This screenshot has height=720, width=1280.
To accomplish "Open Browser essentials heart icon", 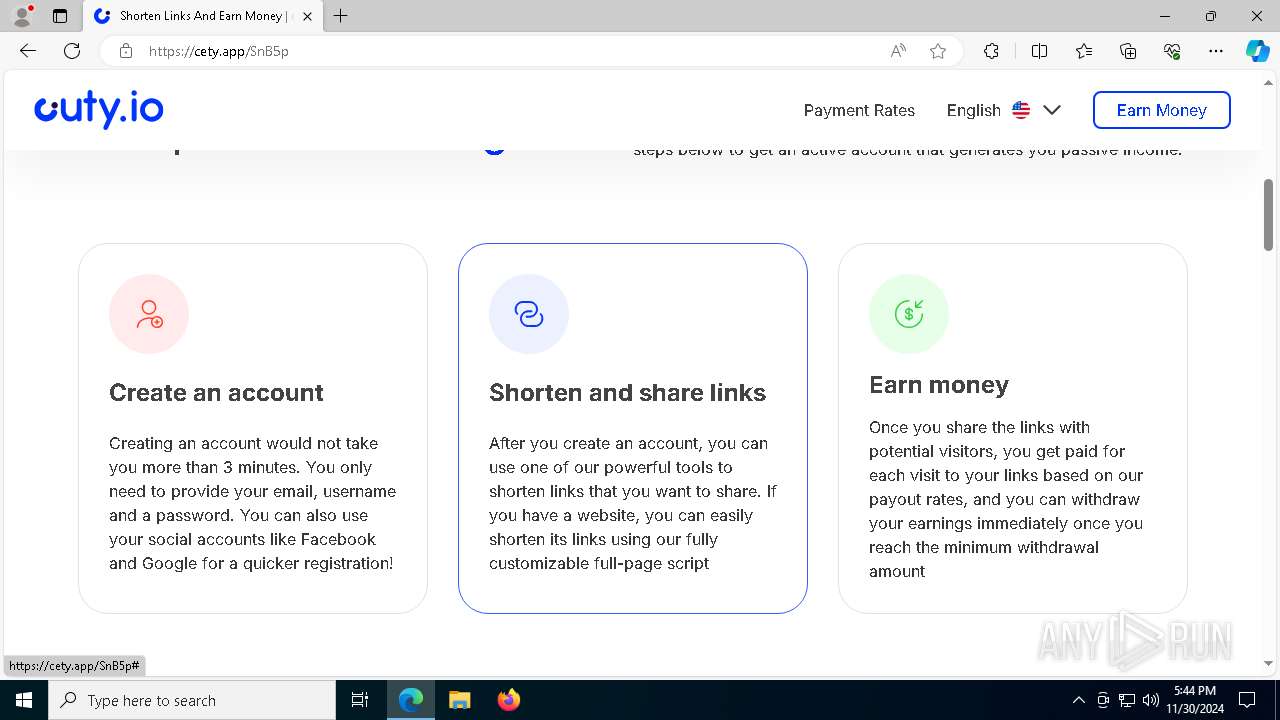I will click(1172, 51).
